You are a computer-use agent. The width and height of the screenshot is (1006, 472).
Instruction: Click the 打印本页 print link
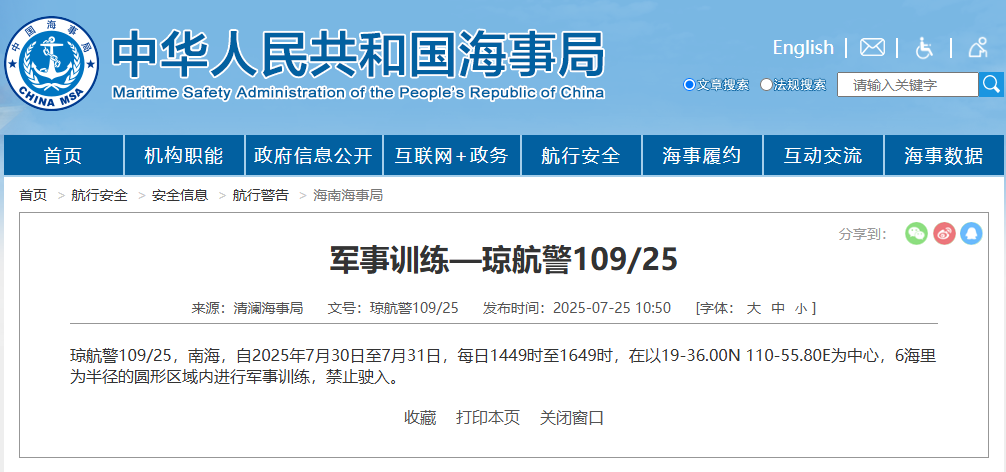tap(488, 418)
